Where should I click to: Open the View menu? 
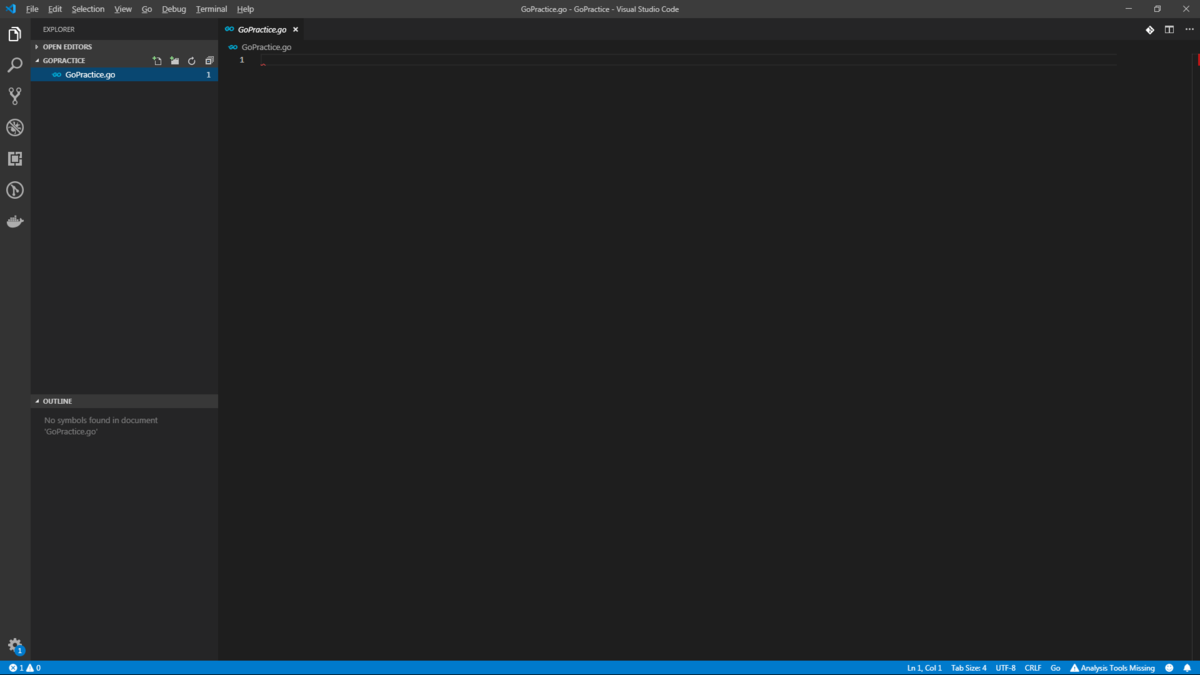pos(123,9)
